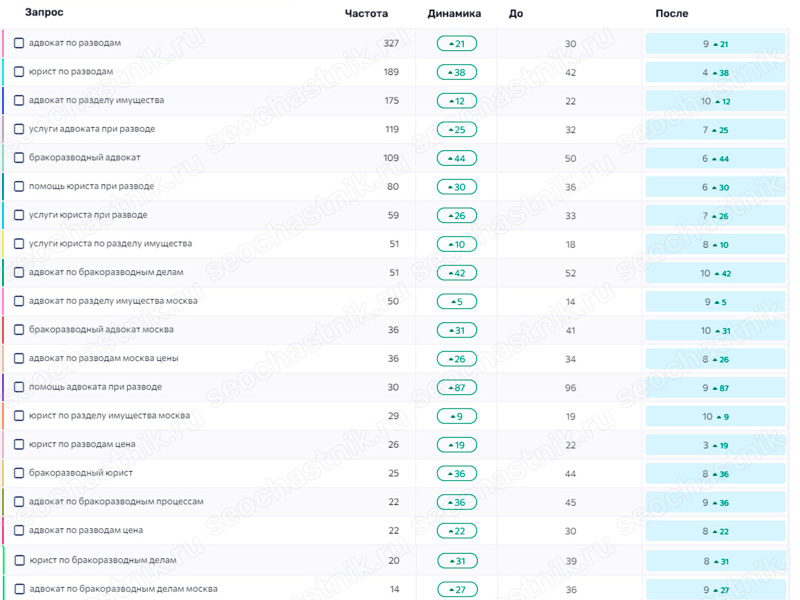The height and width of the screenshot is (600, 800).
Task: Select the ▲5 dynamics pill
Action: click(457, 302)
